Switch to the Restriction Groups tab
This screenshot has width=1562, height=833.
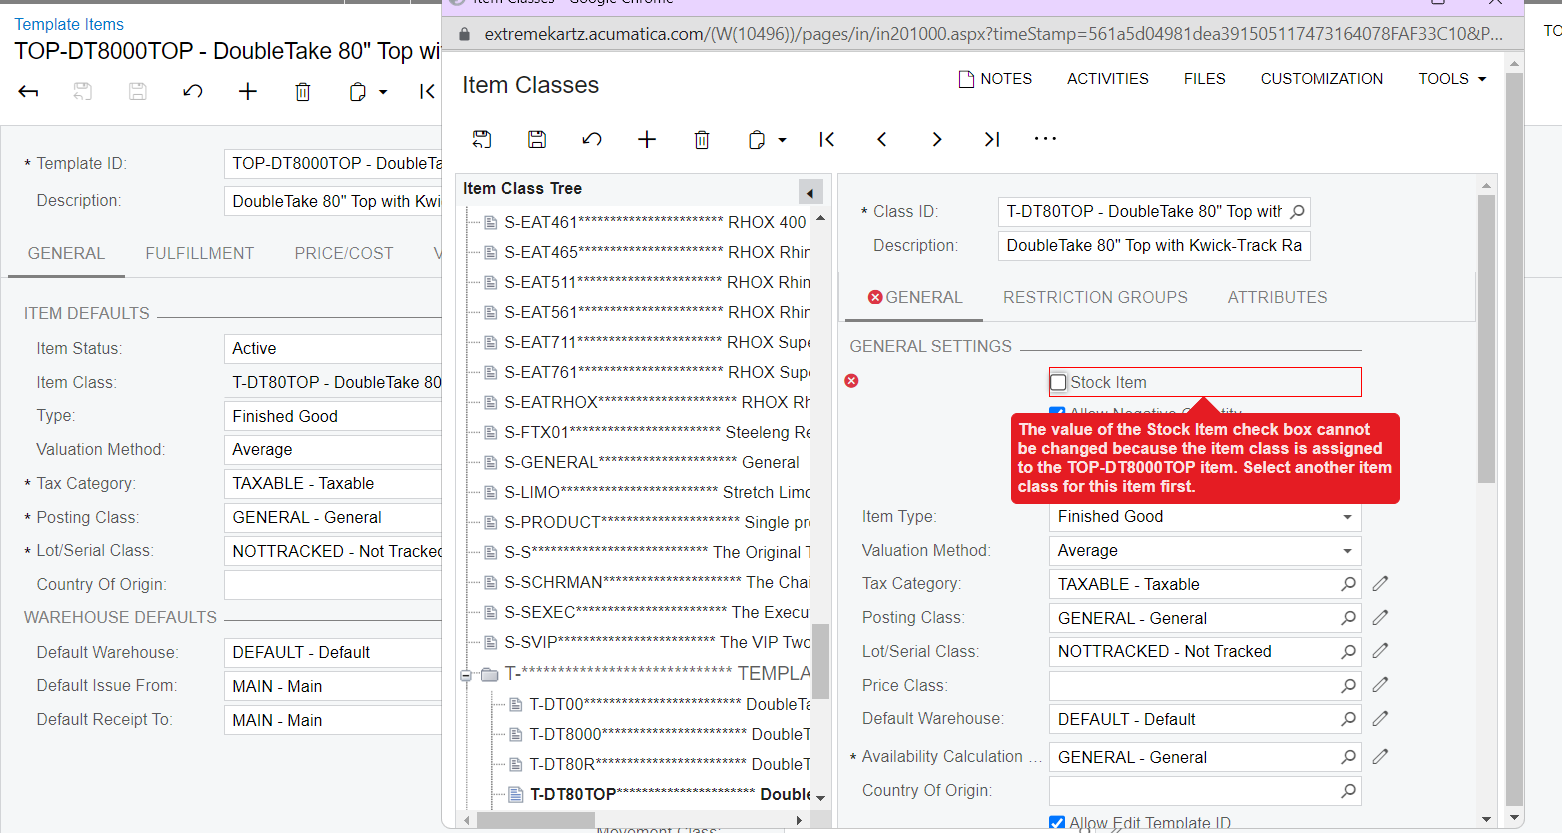pos(1095,297)
